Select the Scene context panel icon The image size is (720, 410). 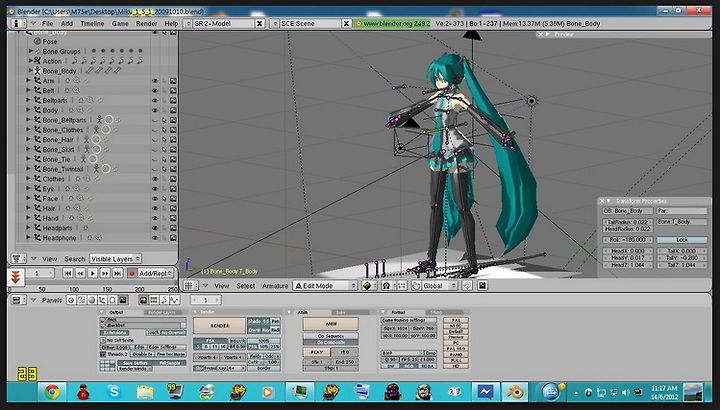122,300
